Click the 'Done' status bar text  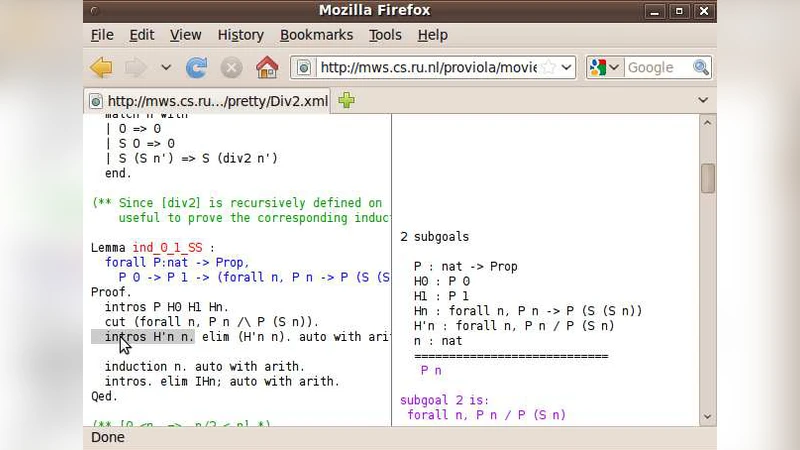coord(108,437)
